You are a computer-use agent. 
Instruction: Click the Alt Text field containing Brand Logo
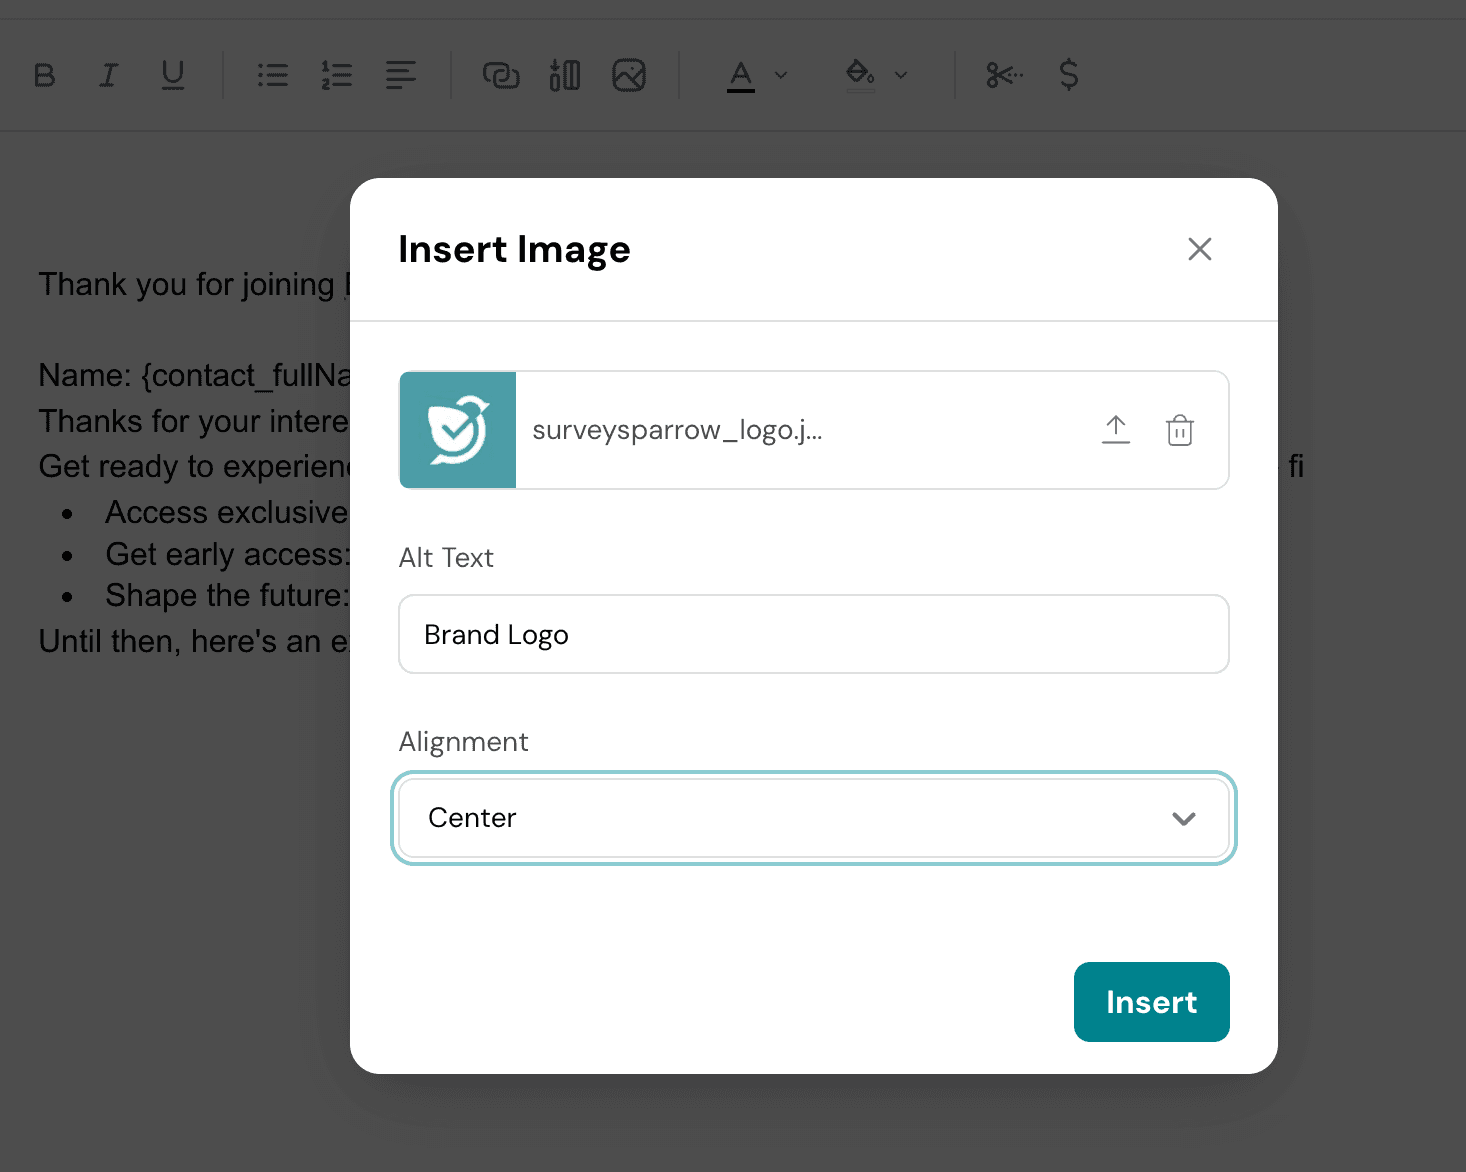coord(814,635)
